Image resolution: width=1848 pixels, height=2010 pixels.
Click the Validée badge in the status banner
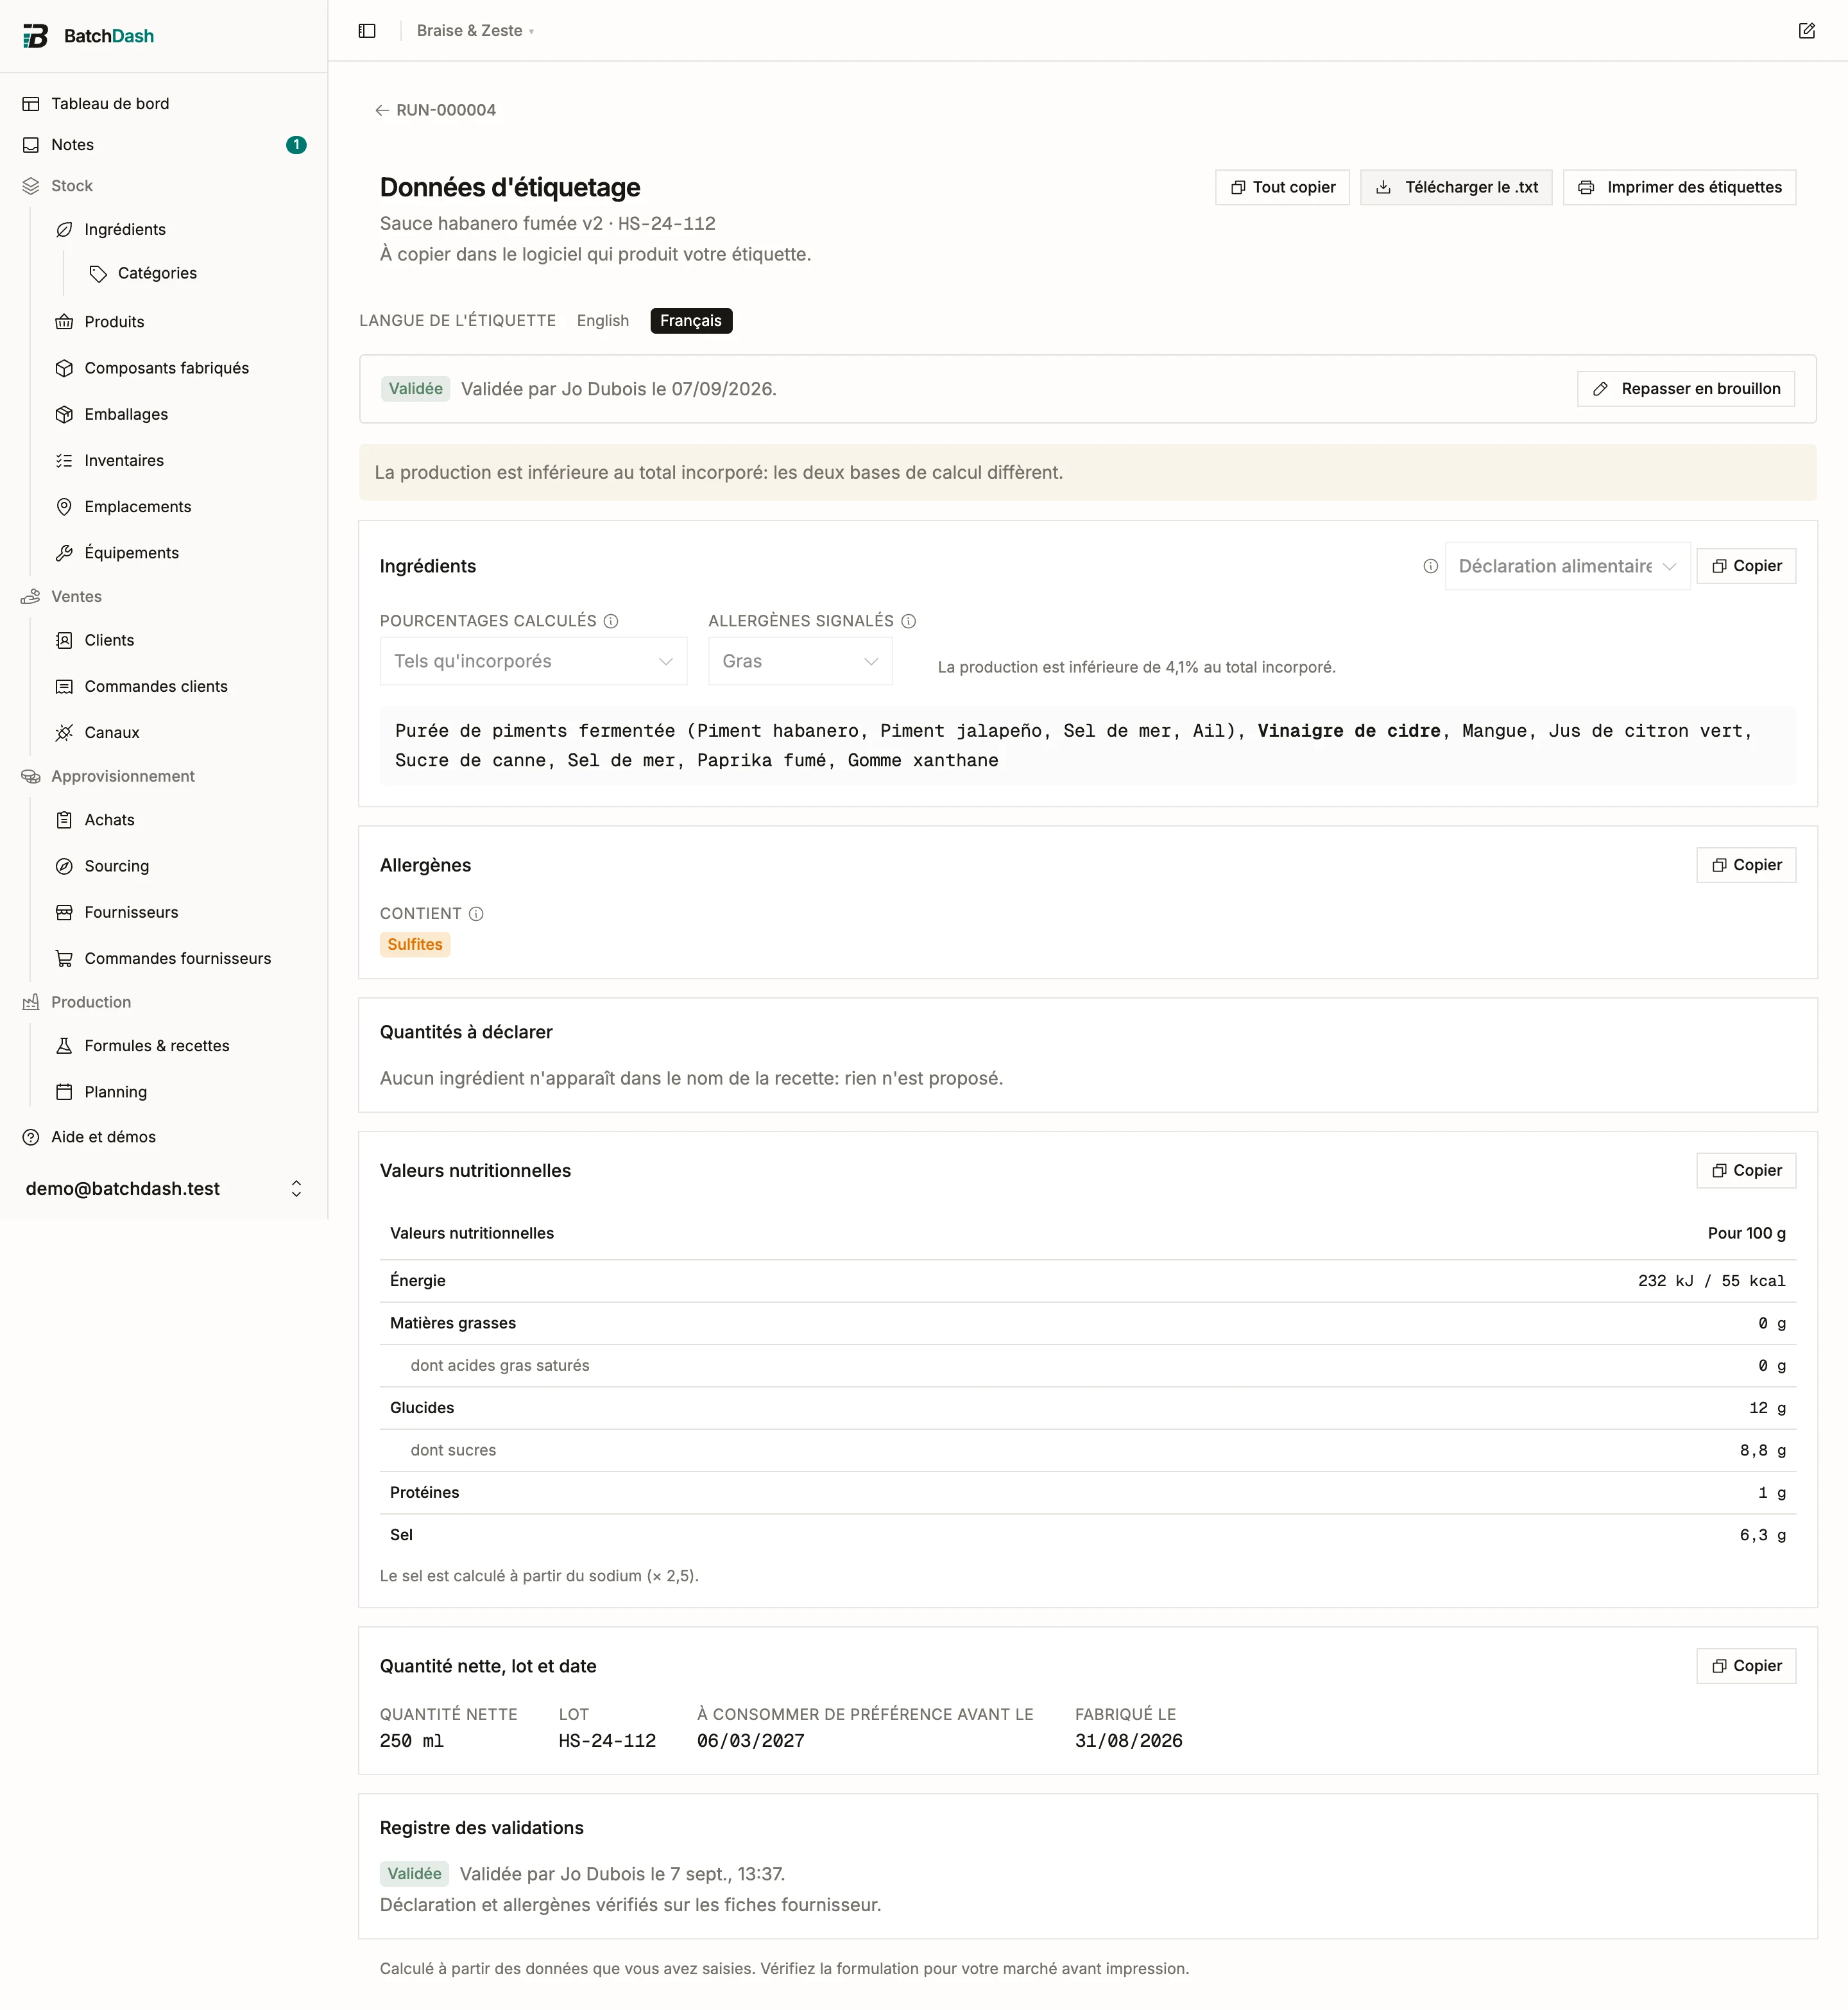click(x=415, y=389)
